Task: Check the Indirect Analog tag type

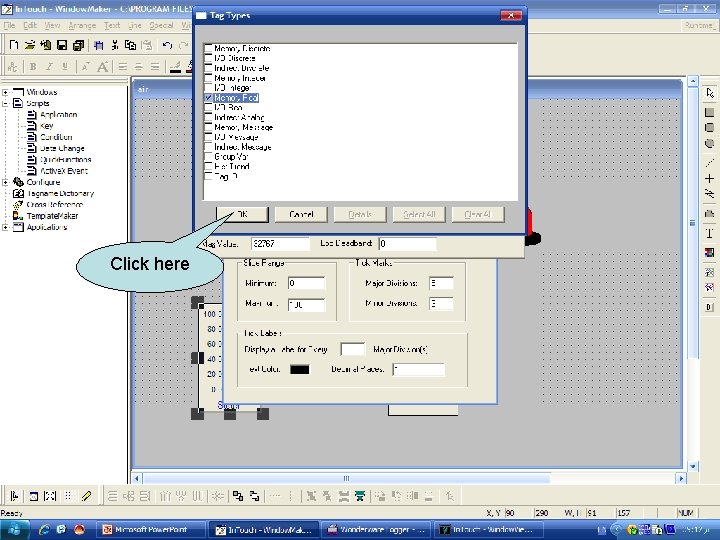Action: point(208,118)
